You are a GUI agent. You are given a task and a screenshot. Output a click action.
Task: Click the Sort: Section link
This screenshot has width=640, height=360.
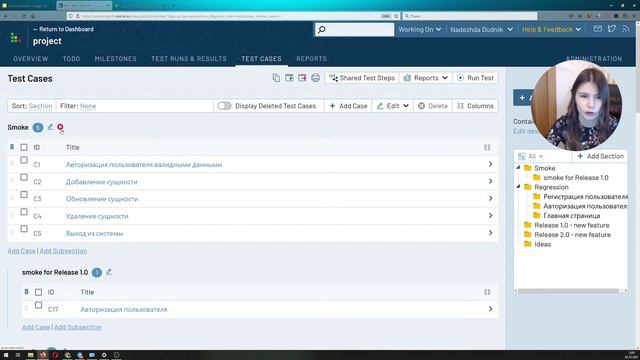(40, 106)
